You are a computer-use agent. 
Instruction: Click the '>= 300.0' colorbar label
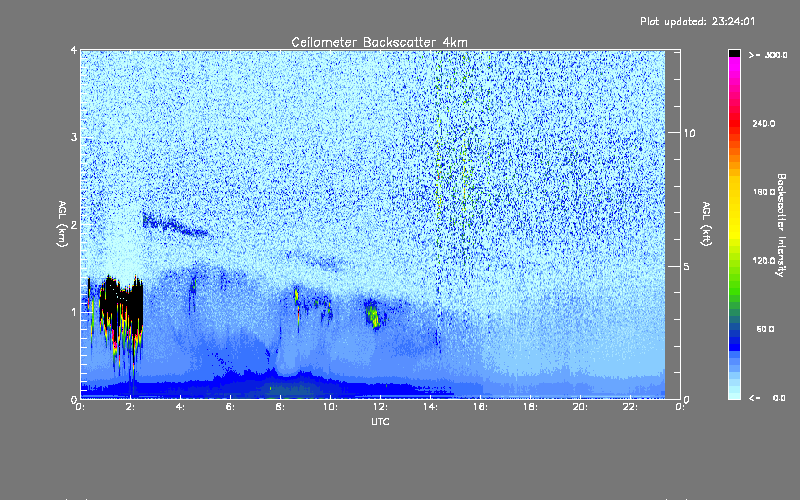768,55
